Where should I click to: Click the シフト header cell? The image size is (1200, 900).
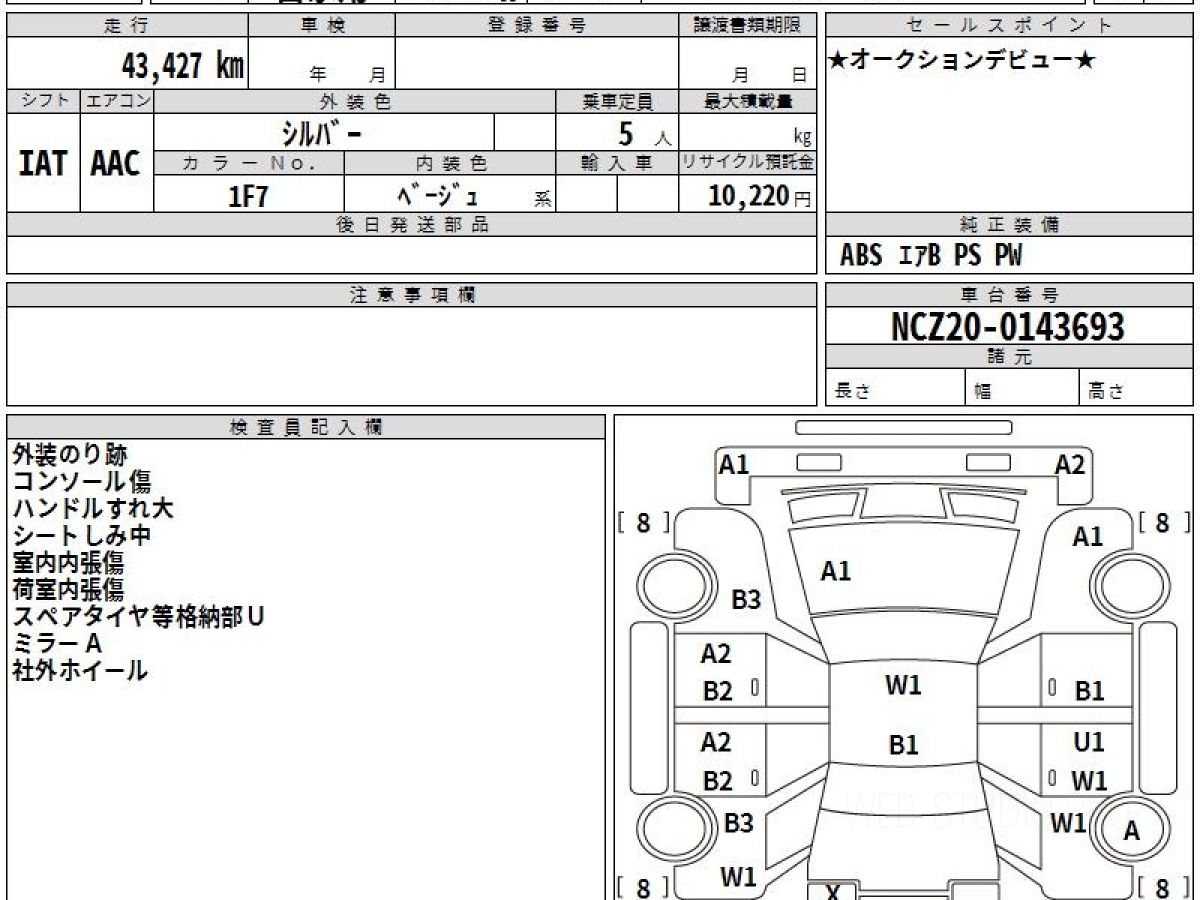(x=43, y=101)
